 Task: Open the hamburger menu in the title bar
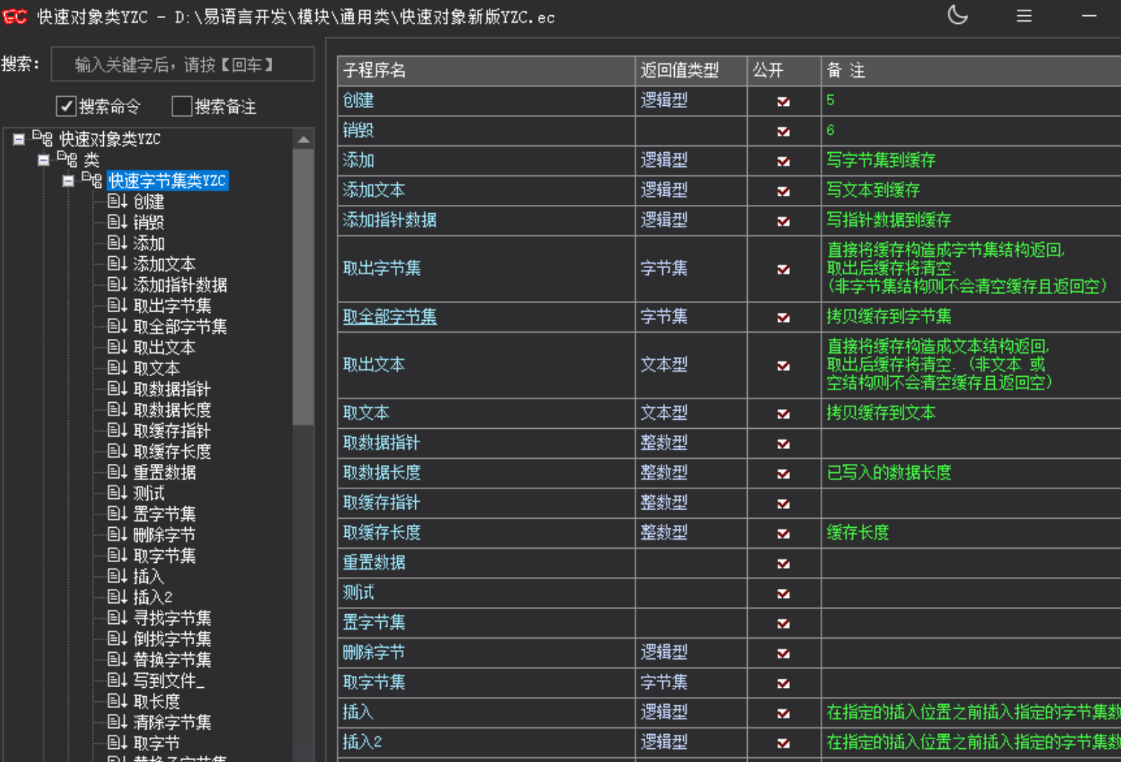pyautogui.click(x=1023, y=17)
